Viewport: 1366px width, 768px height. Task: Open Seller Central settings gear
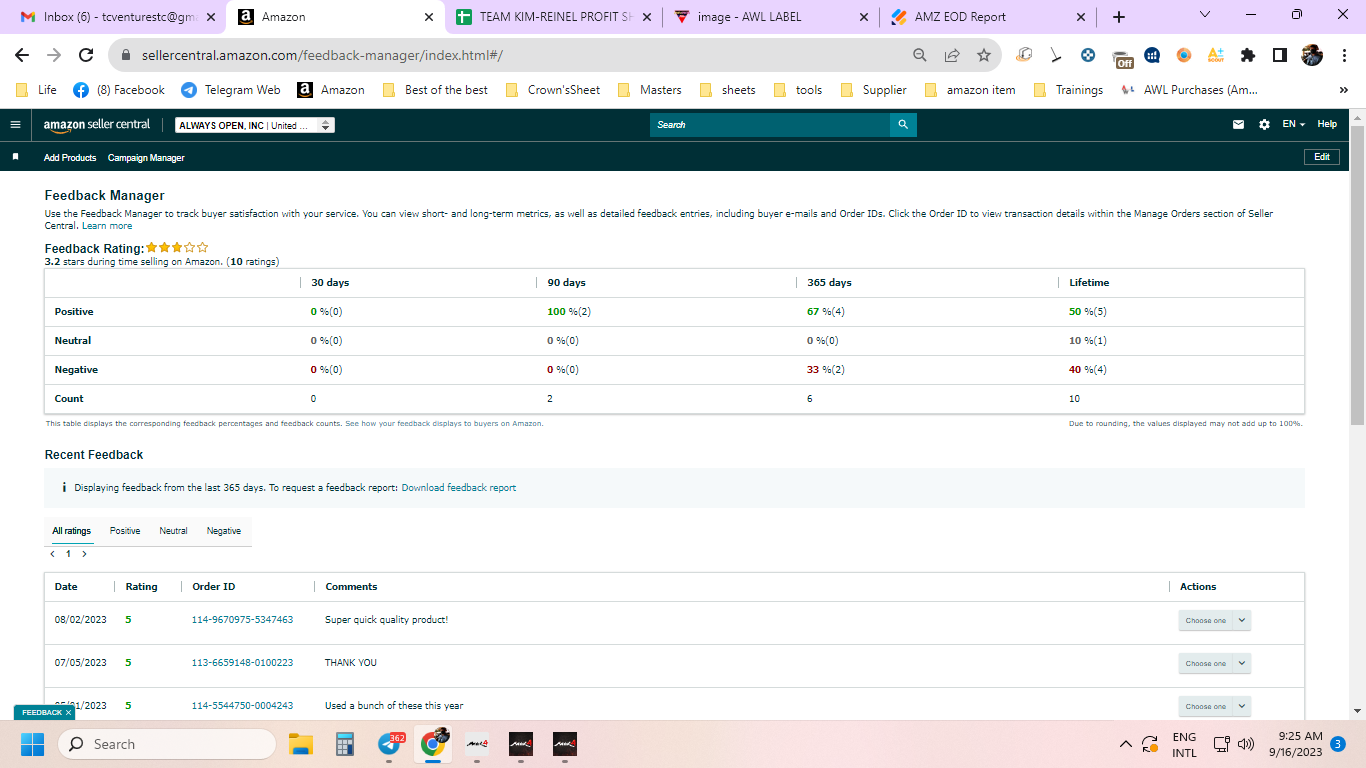click(x=1264, y=125)
